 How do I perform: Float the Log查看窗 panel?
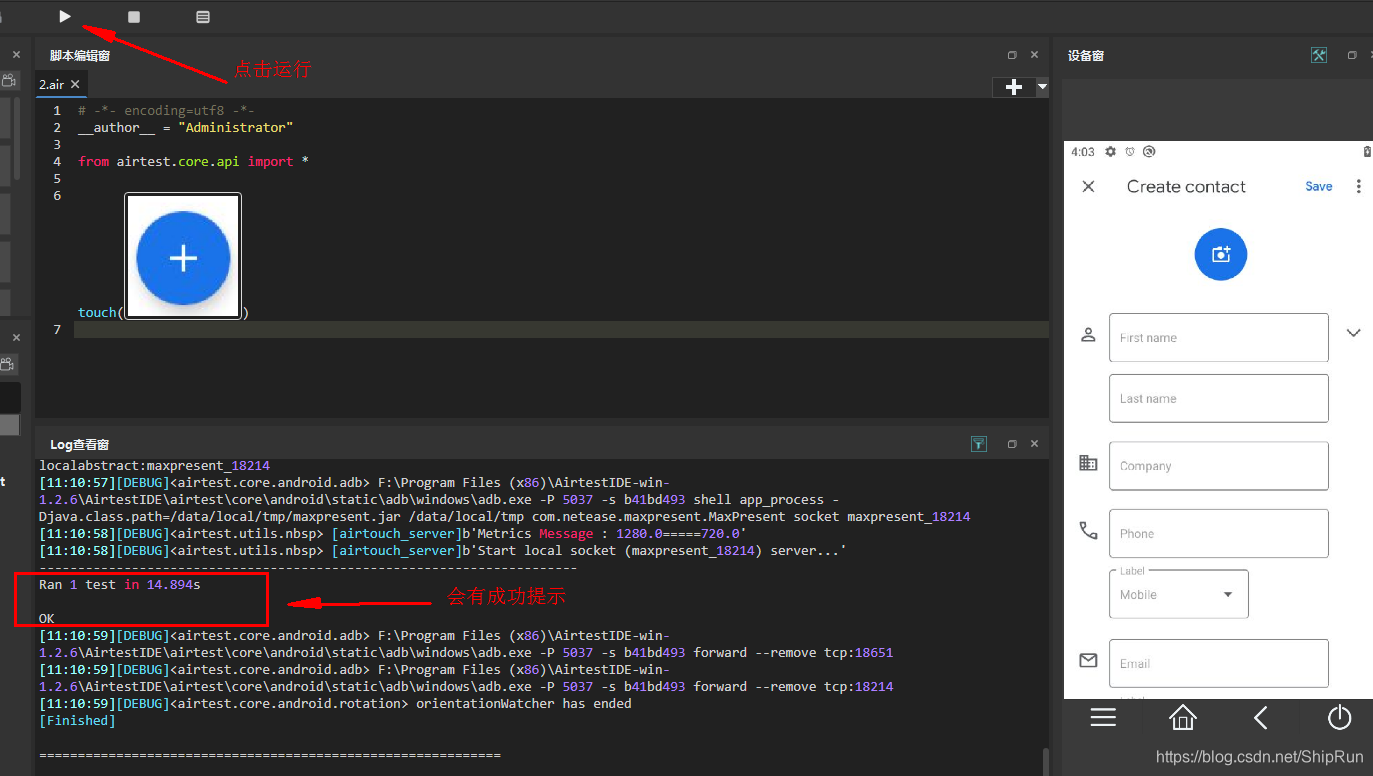pyautogui.click(x=1012, y=444)
